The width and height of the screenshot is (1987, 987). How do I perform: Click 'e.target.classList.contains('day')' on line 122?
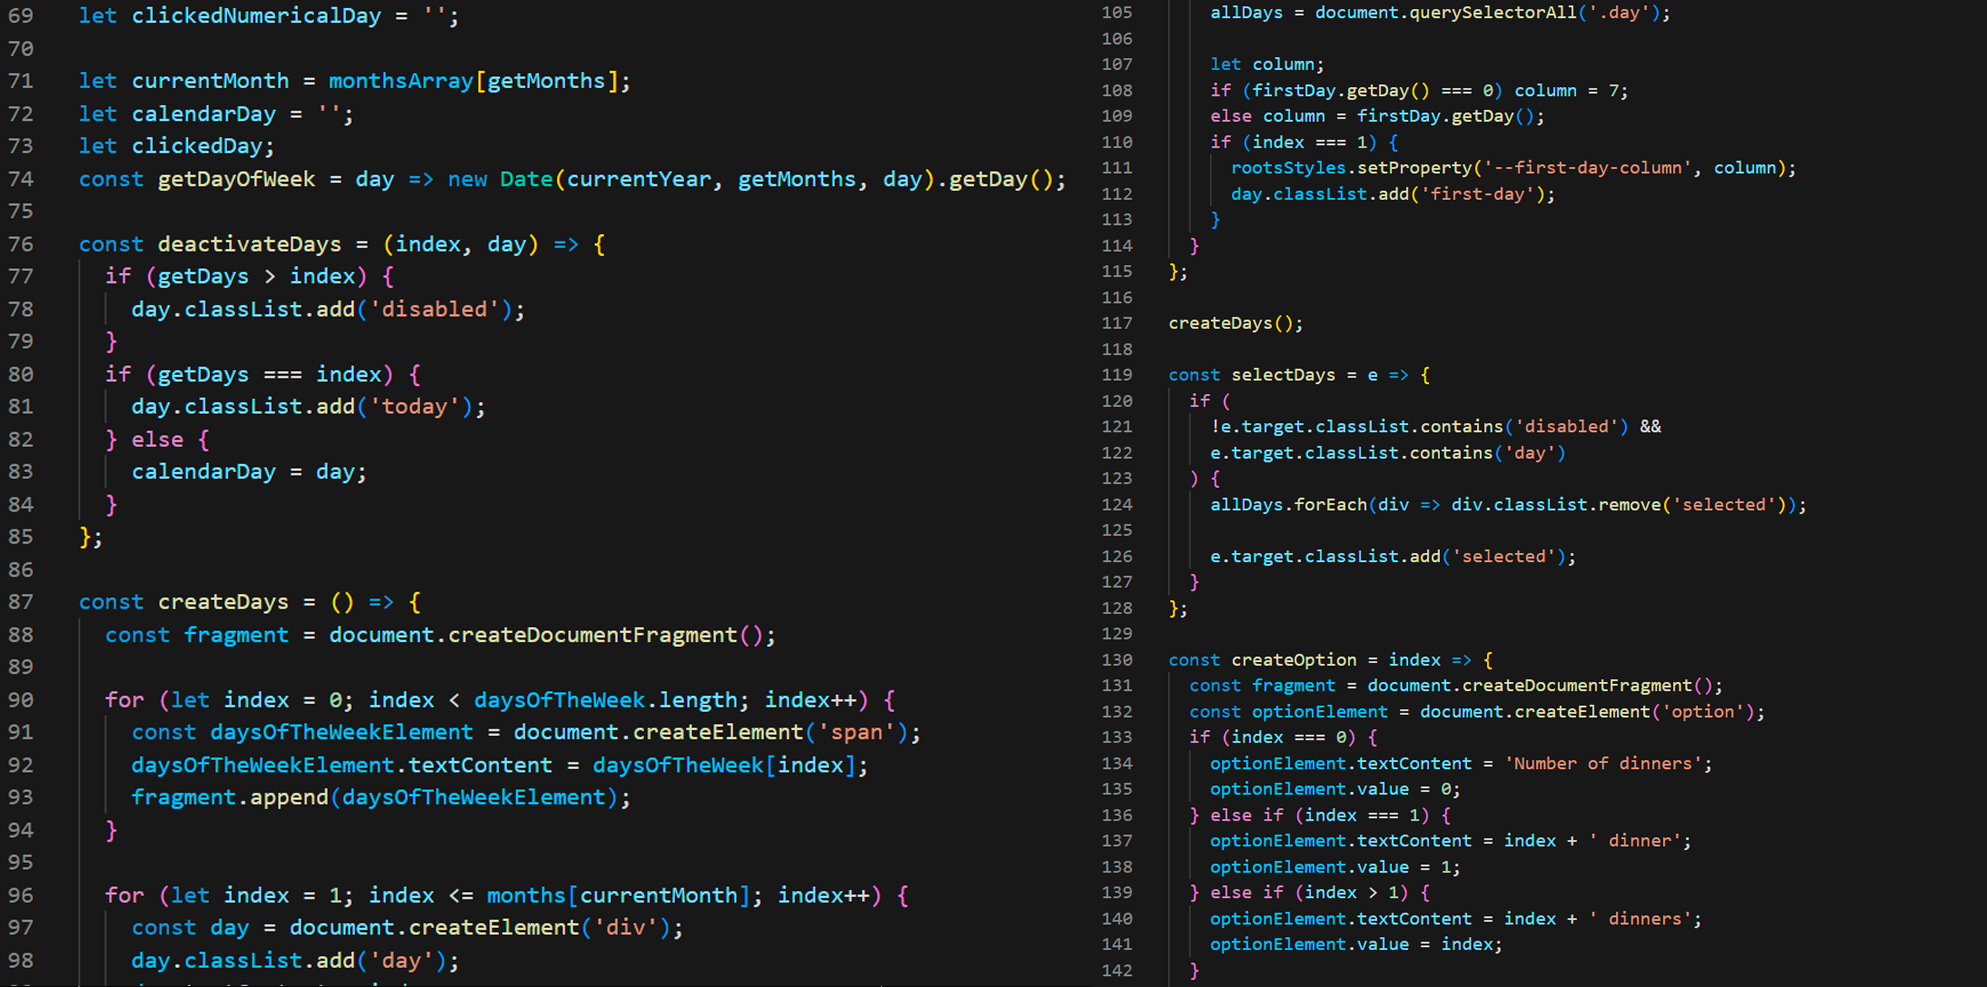click(1388, 453)
